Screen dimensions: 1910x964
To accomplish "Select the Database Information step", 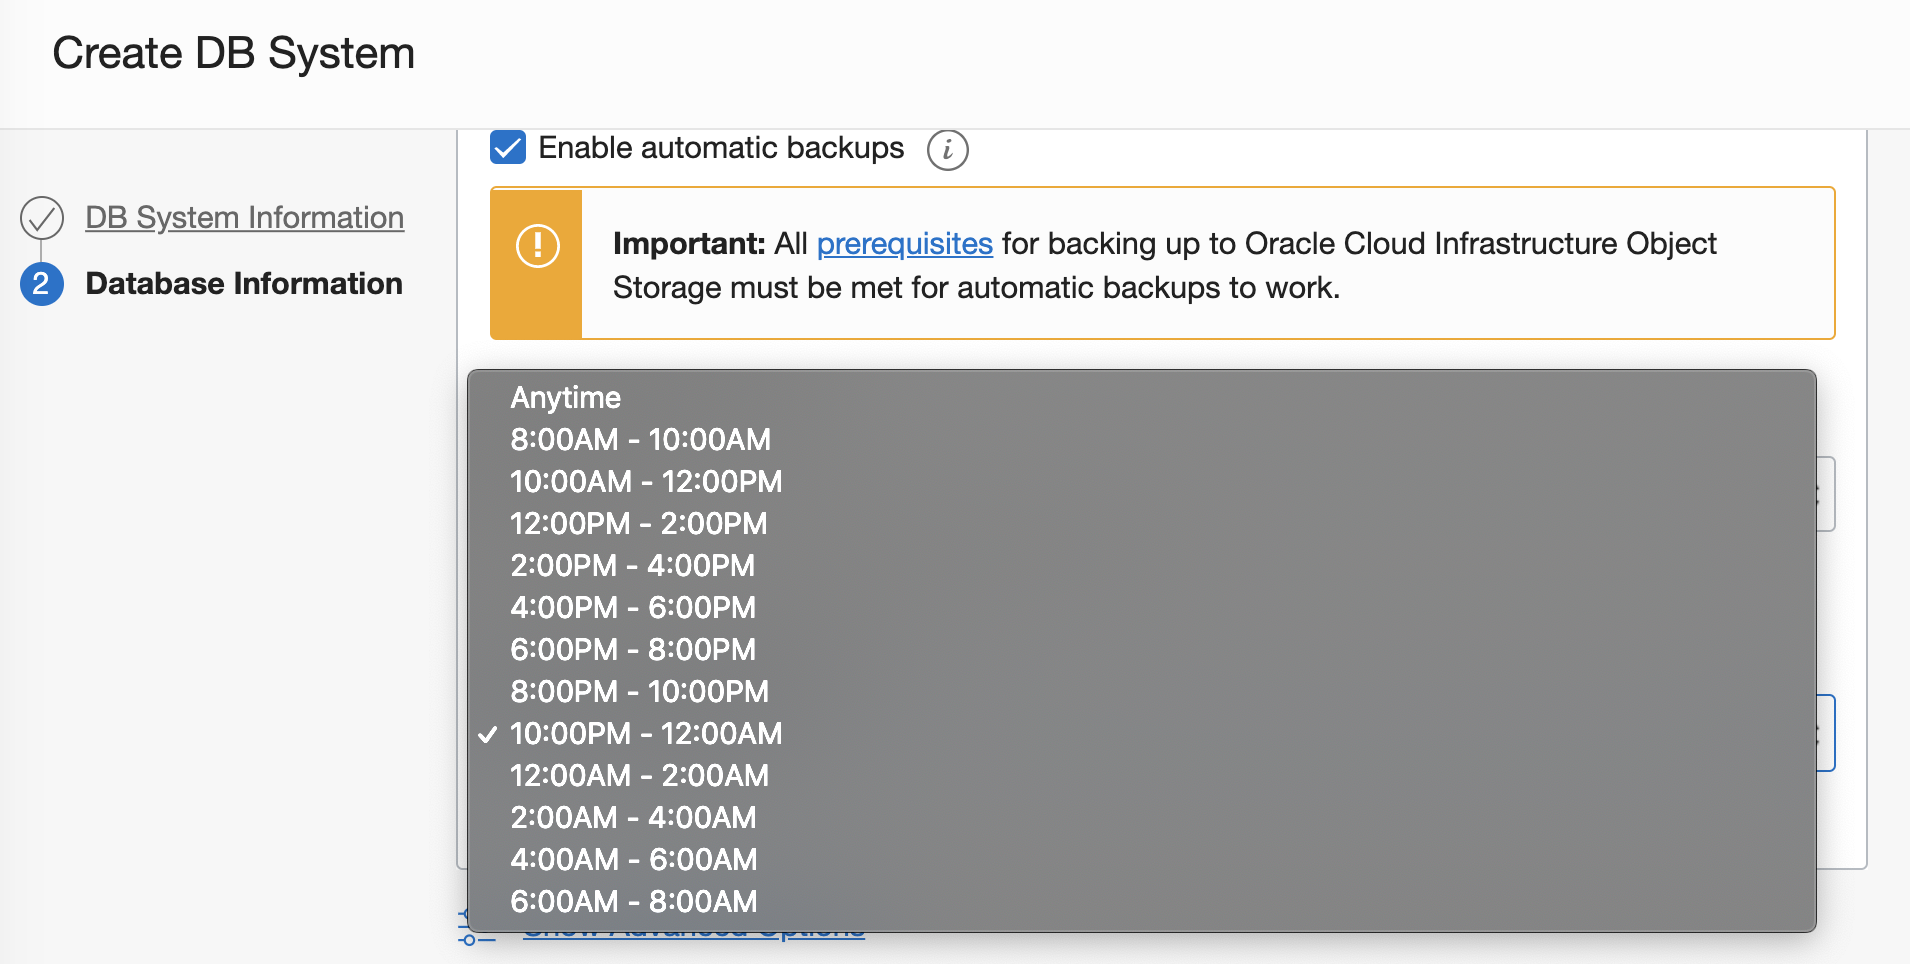I will 244,283.
